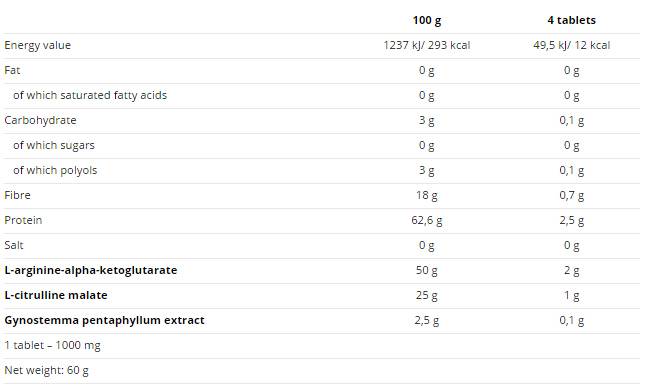Click the Protein '62,6 g' value
Viewport: 648px width, 390px height.
pyautogui.click(x=427, y=221)
